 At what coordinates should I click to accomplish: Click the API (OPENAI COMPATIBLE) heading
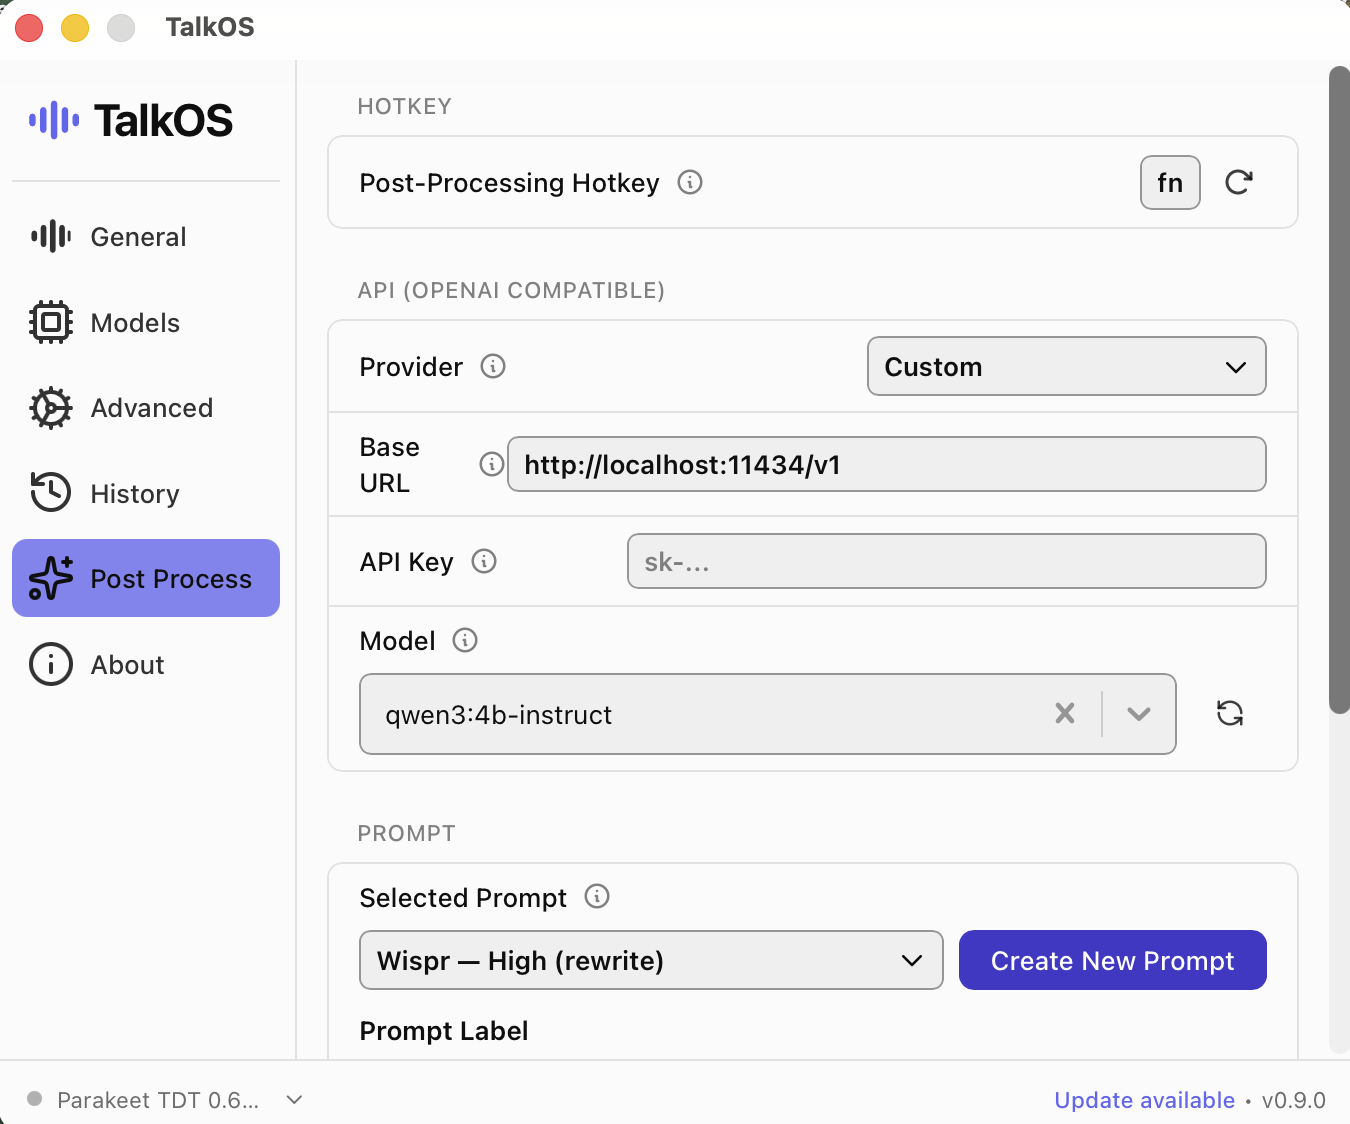[x=512, y=290]
